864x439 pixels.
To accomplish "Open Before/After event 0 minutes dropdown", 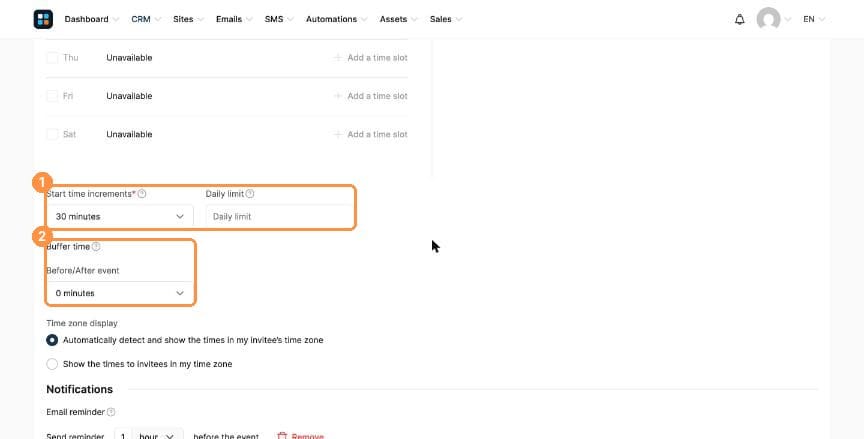I will tap(120, 293).
